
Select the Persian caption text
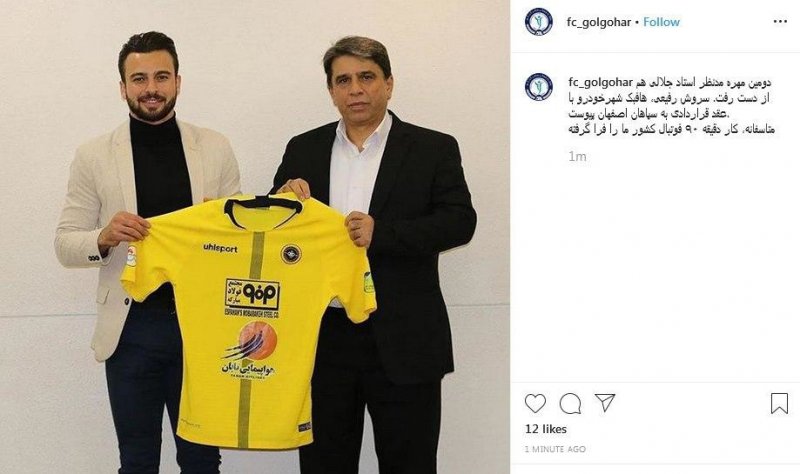671,106
